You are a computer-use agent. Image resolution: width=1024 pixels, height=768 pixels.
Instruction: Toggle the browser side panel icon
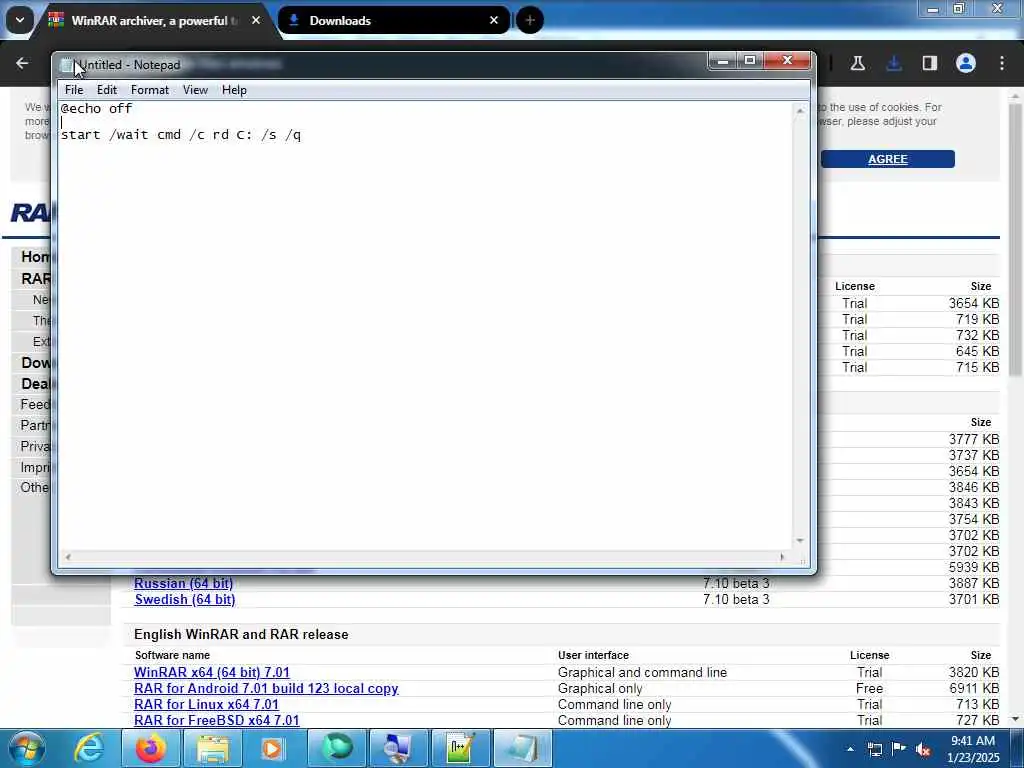pos(929,63)
